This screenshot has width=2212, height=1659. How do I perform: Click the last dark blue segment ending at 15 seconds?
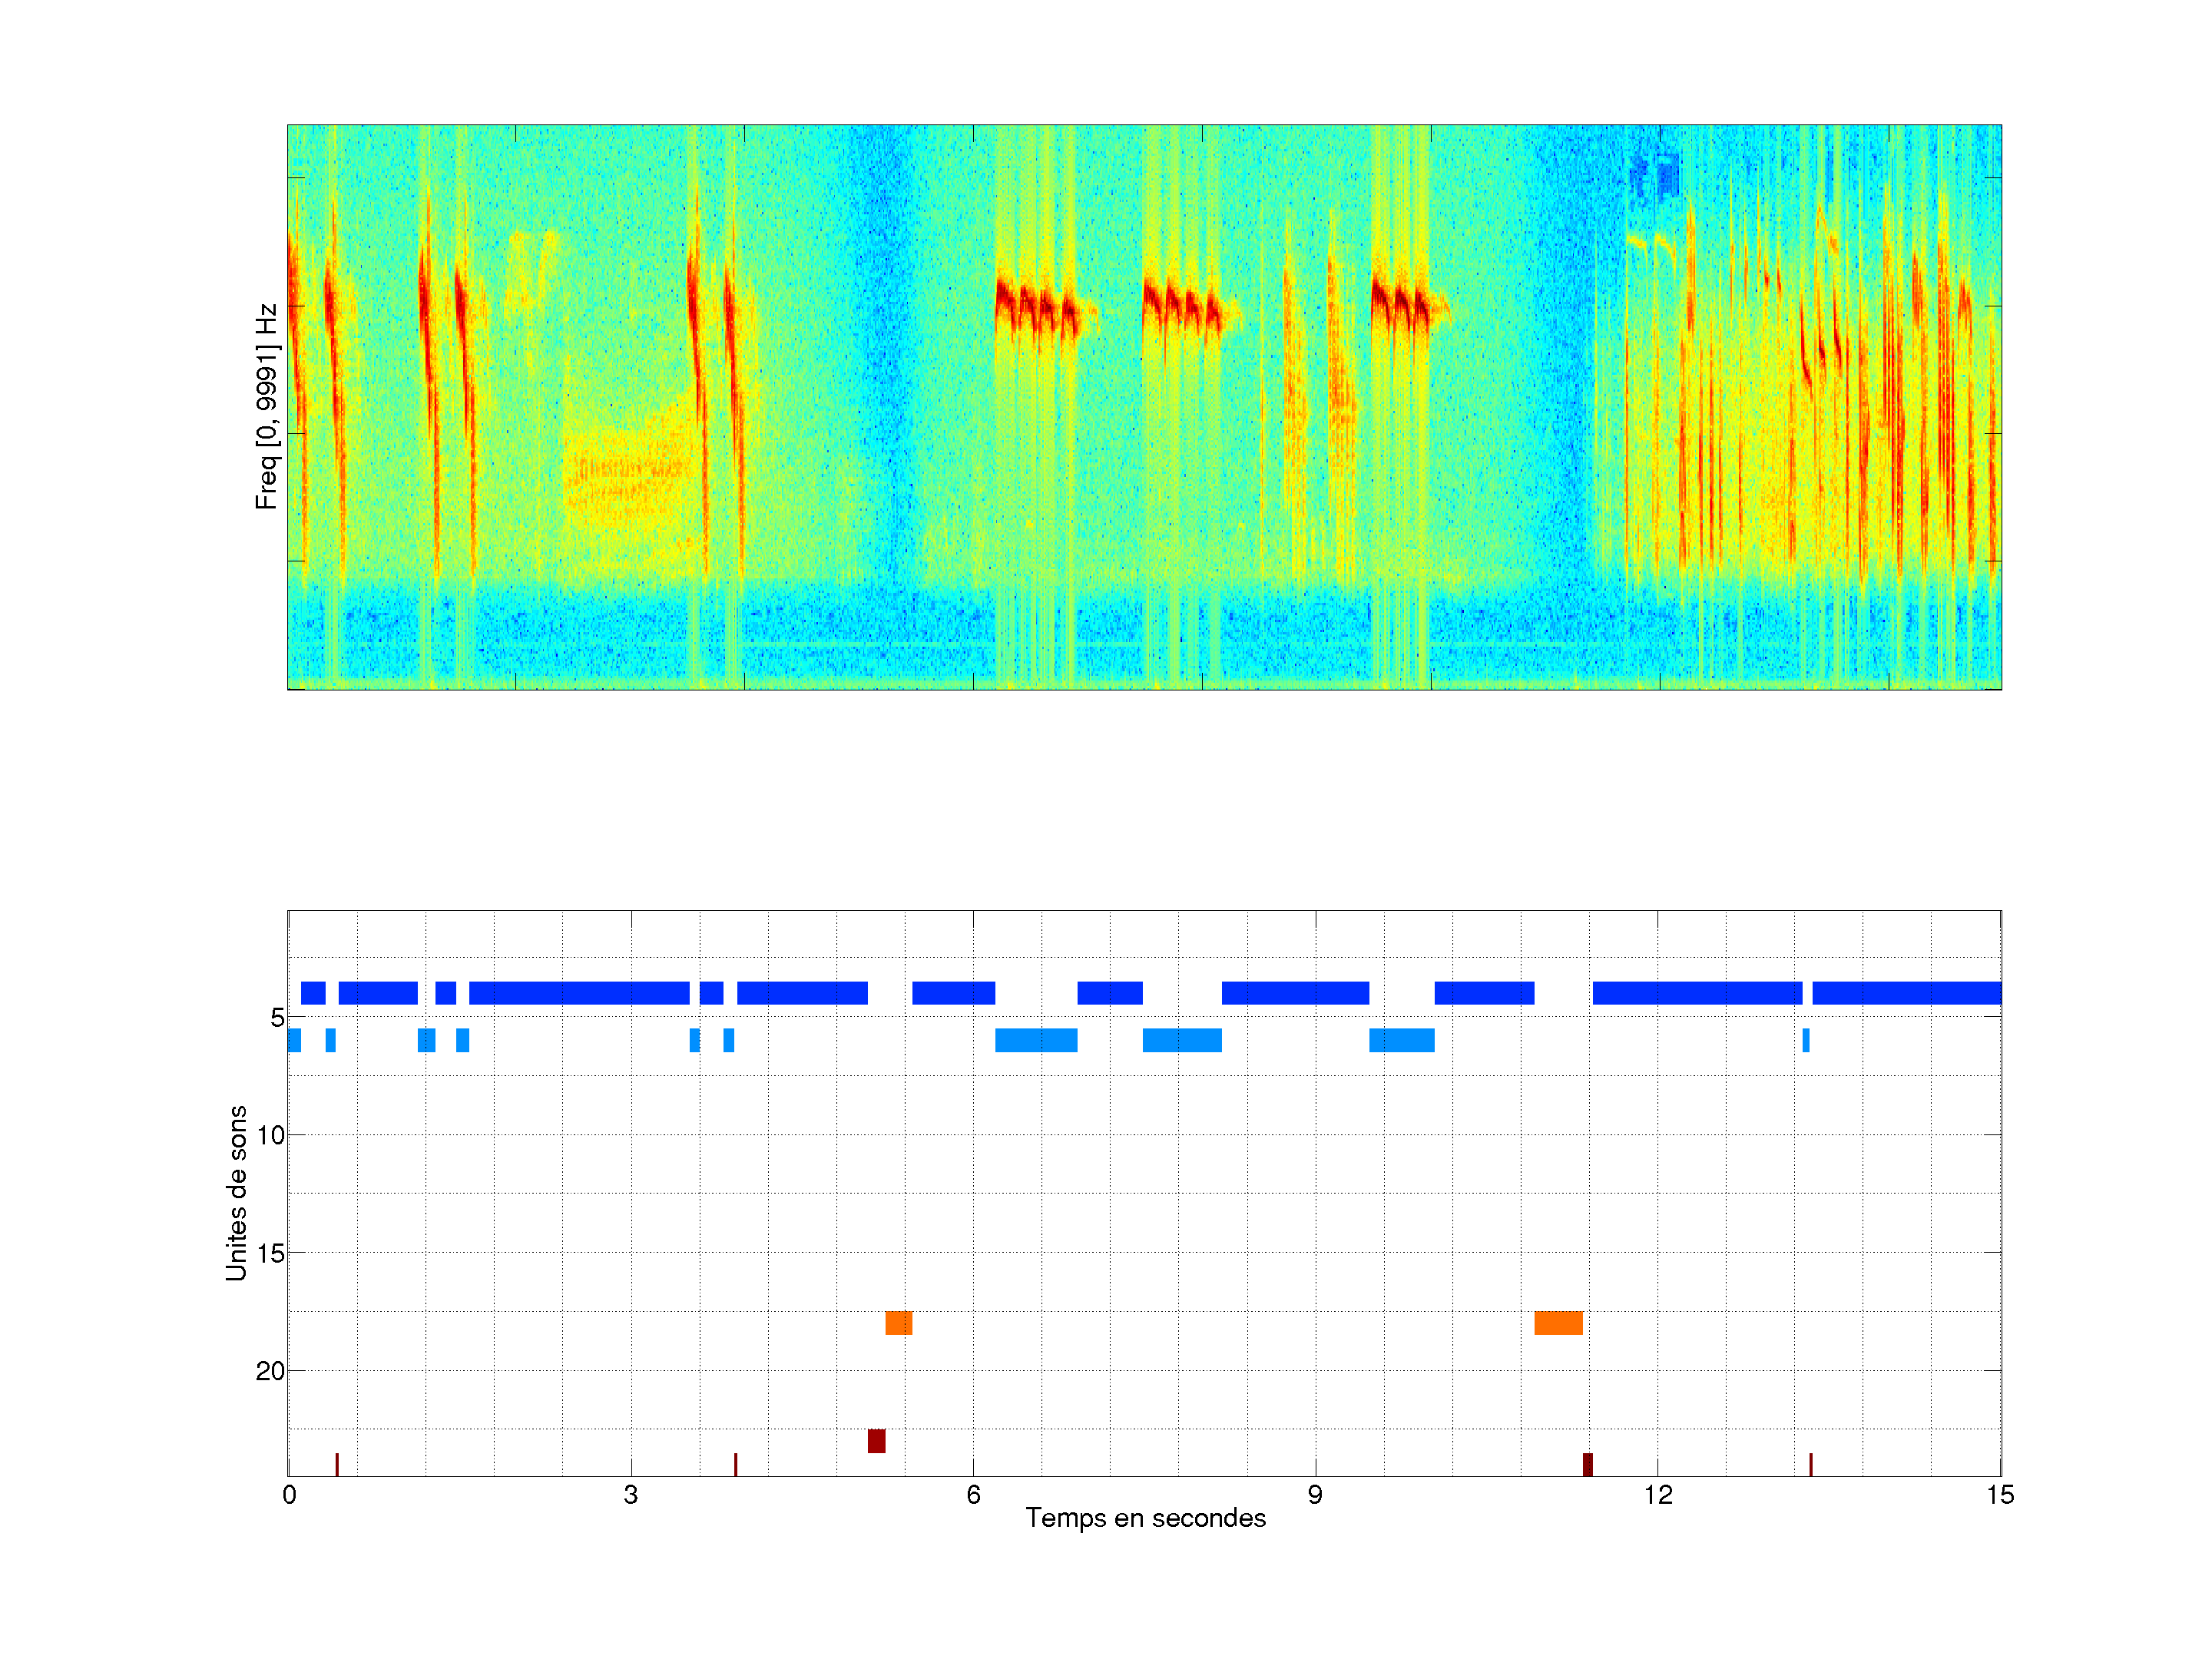click(1906, 993)
